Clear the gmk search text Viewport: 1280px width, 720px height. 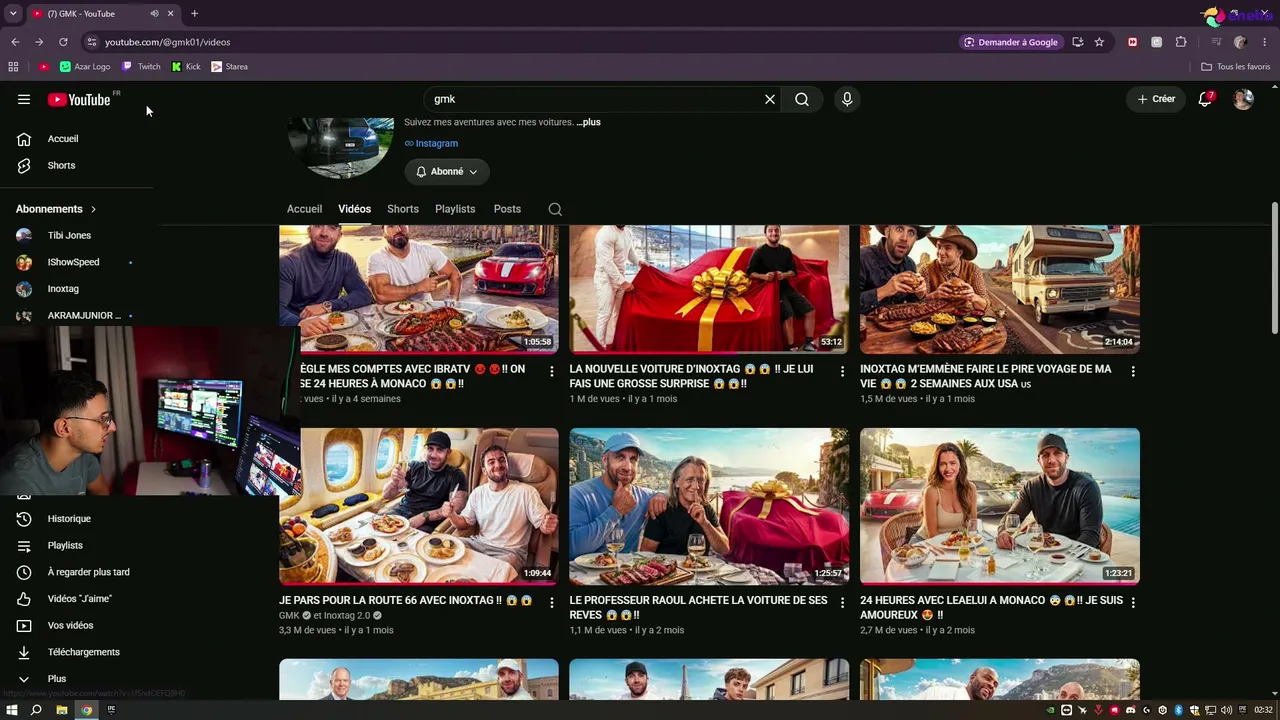[770, 99]
